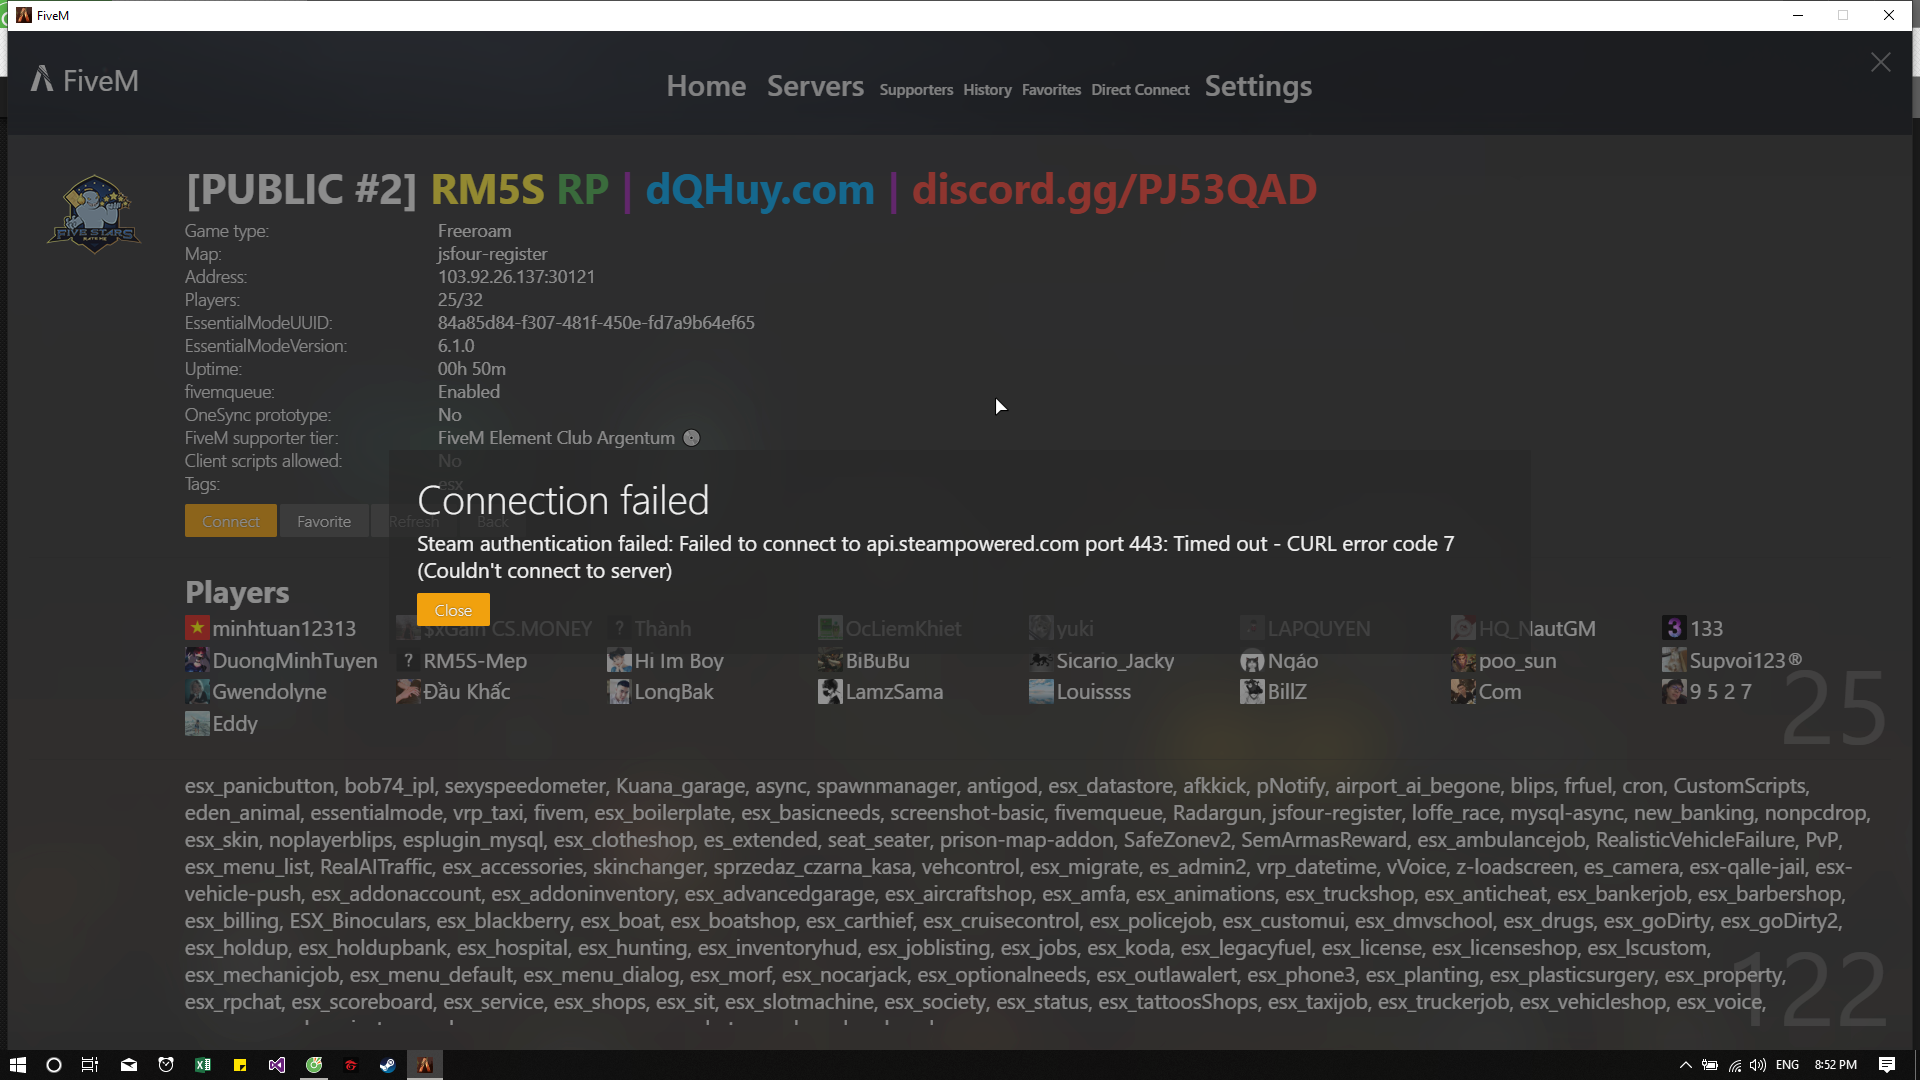This screenshot has height=1080, width=1920.
Task: Open Steam from the taskbar
Action: point(387,1065)
